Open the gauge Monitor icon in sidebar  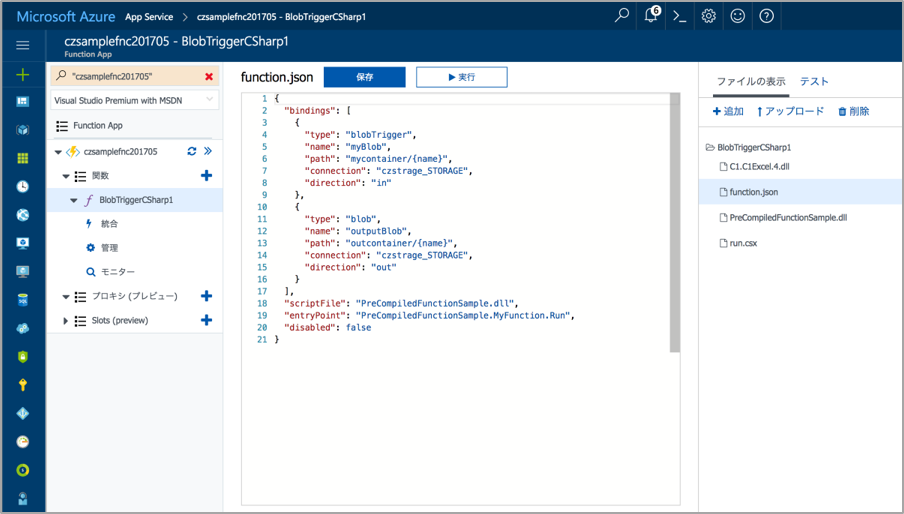(x=23, y=442)
